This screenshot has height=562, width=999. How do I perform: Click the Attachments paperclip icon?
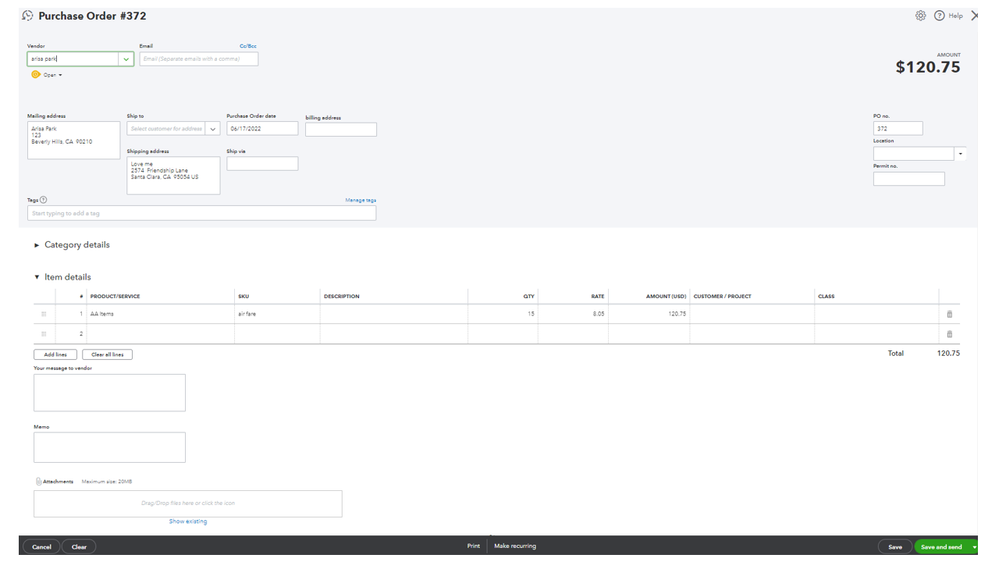38,482
